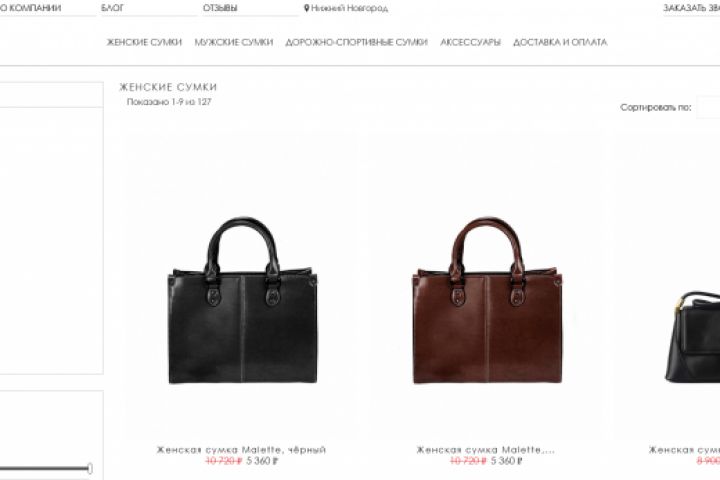
Task: Open the truncated Женская сумка Malette,... title
Action: (486, 450)
